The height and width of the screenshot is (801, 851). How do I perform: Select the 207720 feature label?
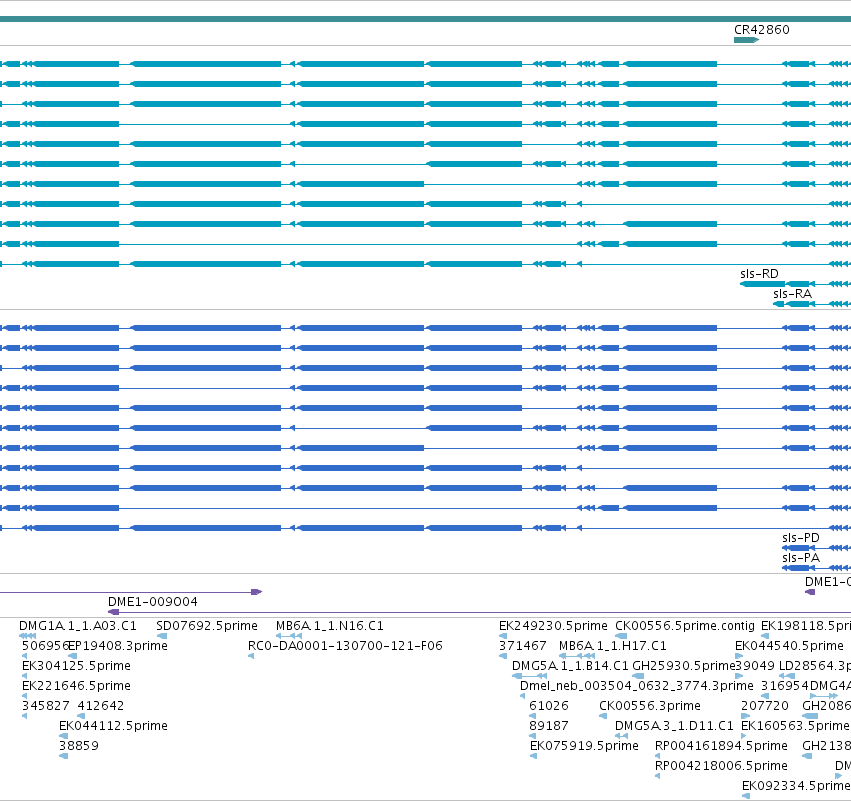(x=765, y=705)
